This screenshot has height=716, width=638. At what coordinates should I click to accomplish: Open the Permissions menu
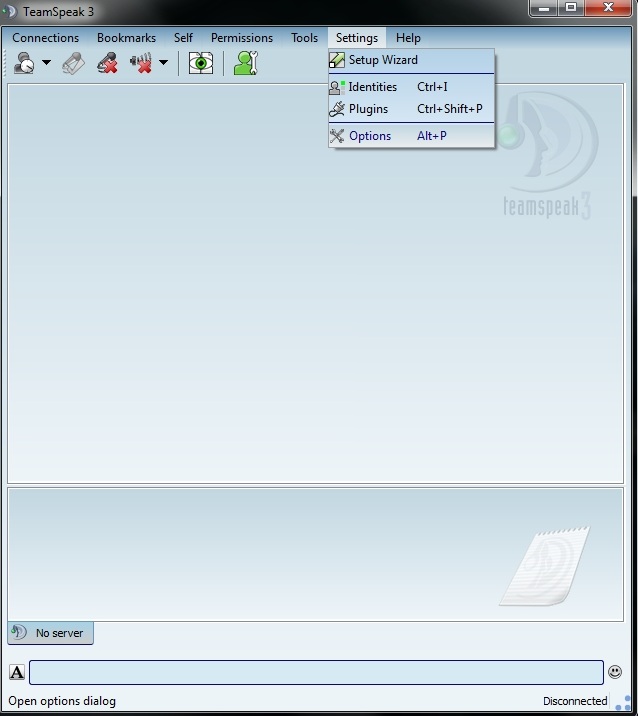click(242, 38)
